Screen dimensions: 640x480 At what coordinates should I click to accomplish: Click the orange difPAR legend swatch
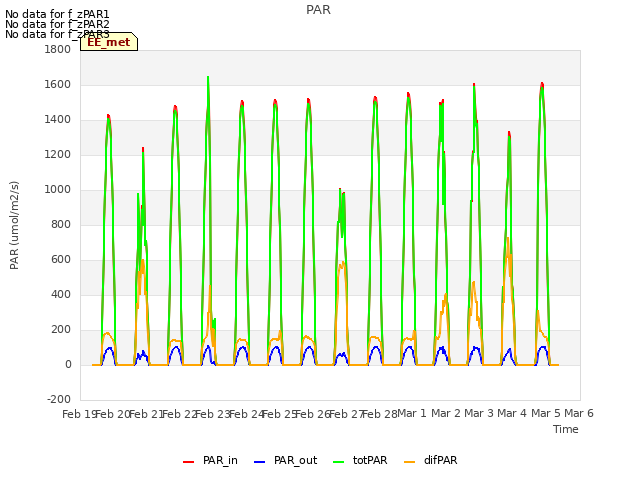(410, 462)
